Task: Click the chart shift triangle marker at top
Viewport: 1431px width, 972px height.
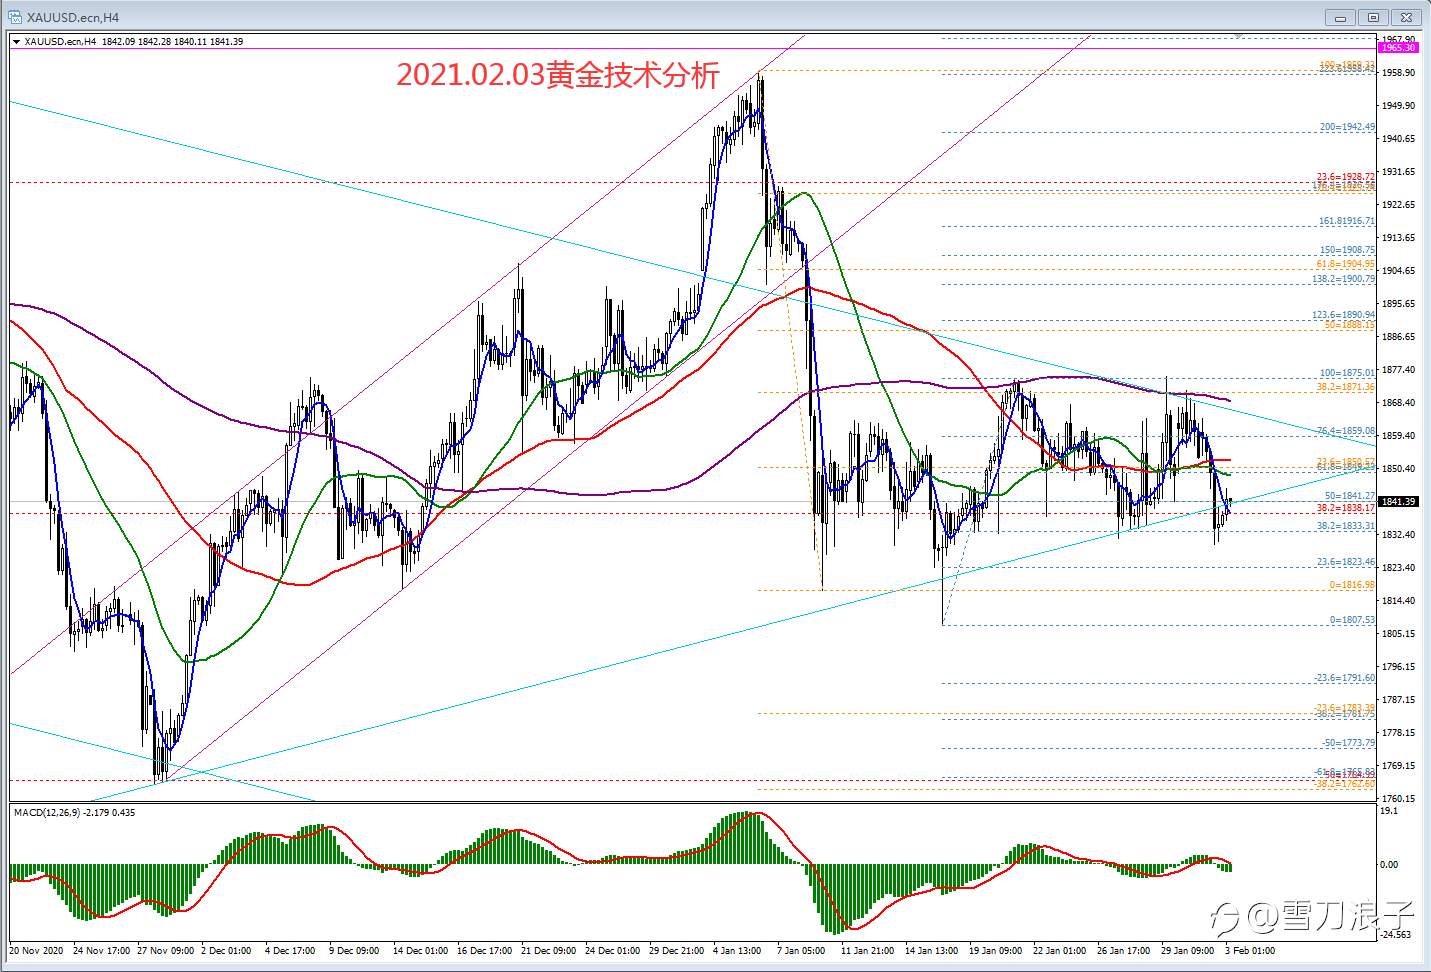Action: point(1239,35)
